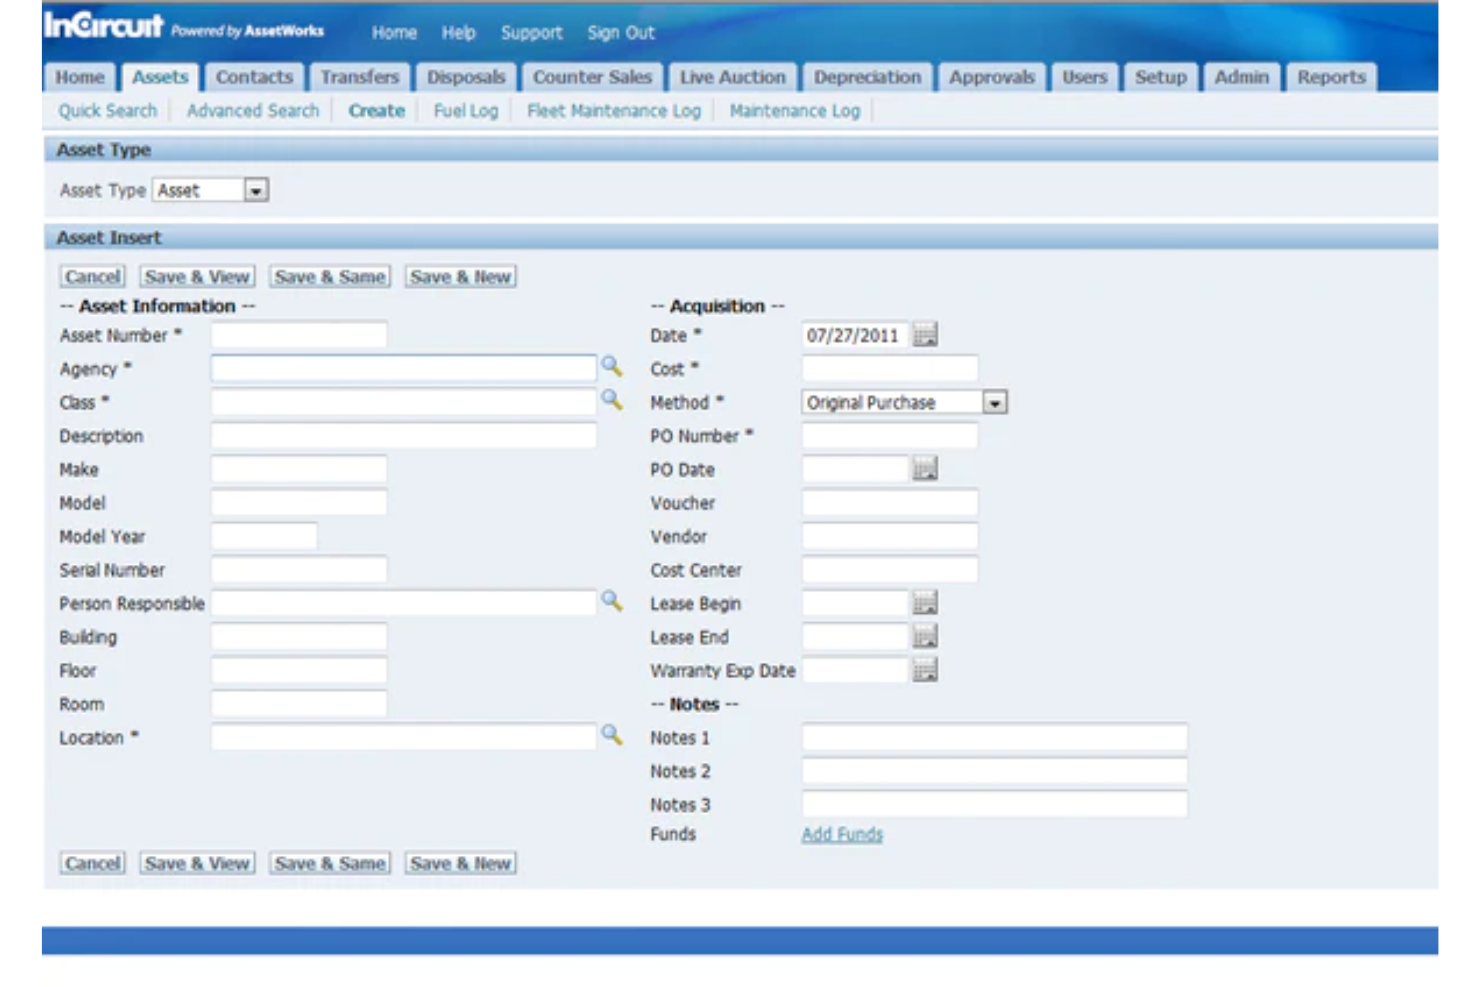1480x987 pixels.
Task: Expand the acquisition Method dropdown
Action: pos(995,402)
